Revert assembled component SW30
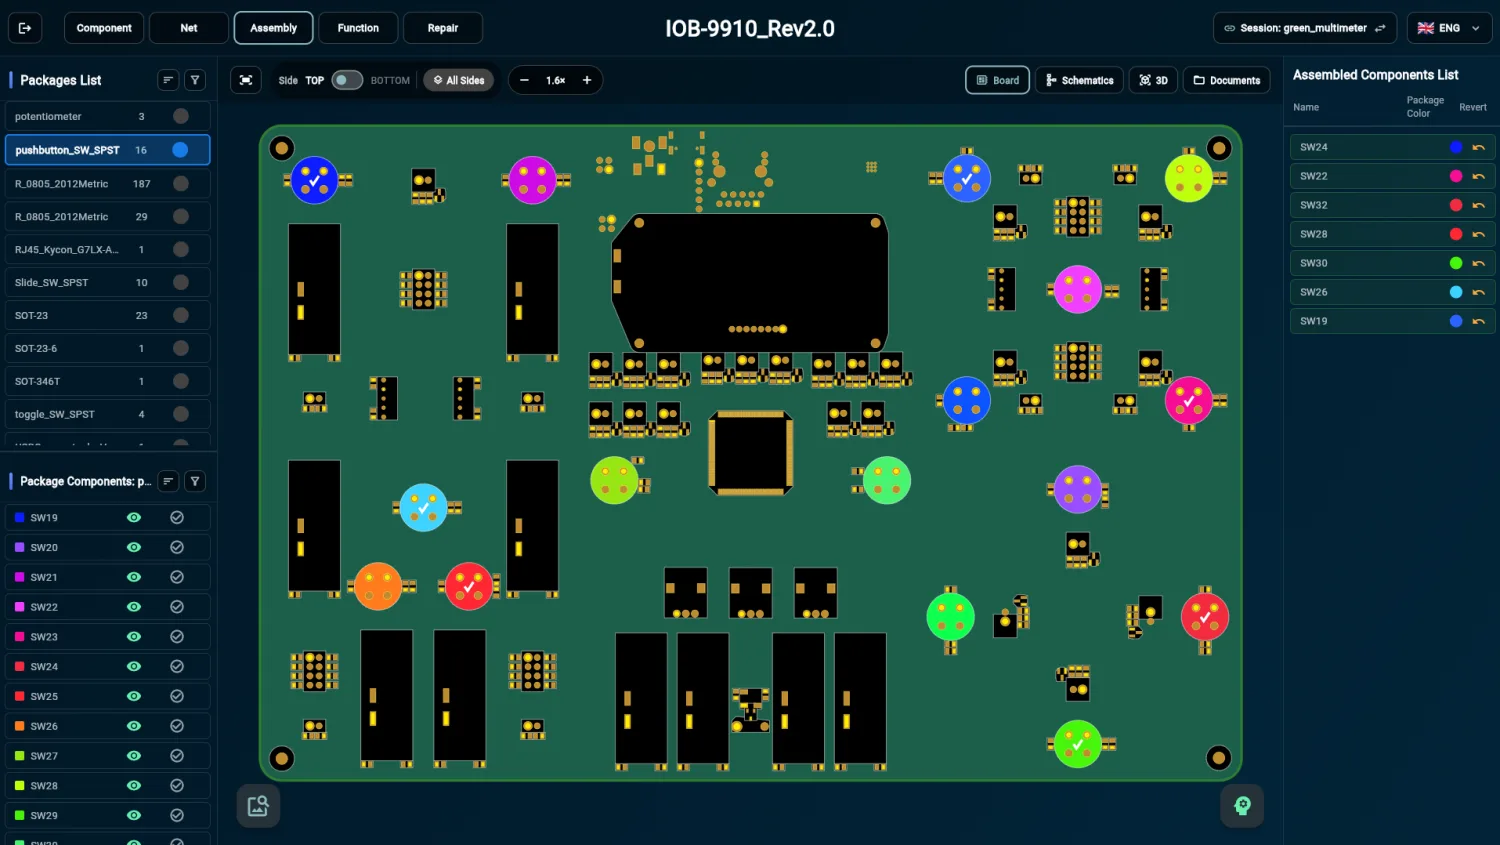The width and height of the screenshot is (1500, 845). (1478, 263)
